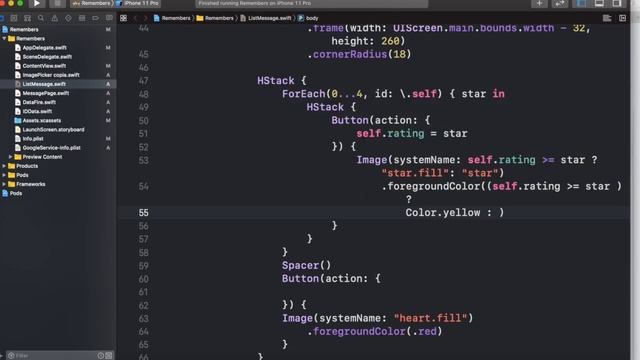Viewport: 640px width, 360px height.
Task: Open the editor options lines icon
Action: [607, 18]
